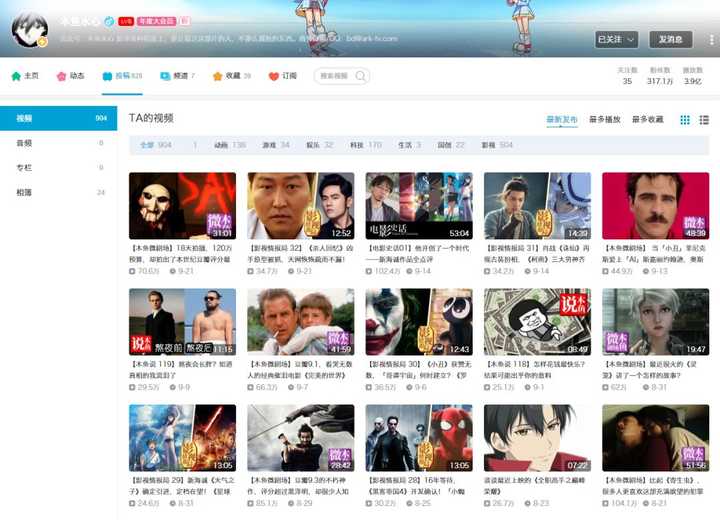This screenshot has height=520, width=720.
Task: Open the 【电影史话01】 video title link
Action: (419, 254)
